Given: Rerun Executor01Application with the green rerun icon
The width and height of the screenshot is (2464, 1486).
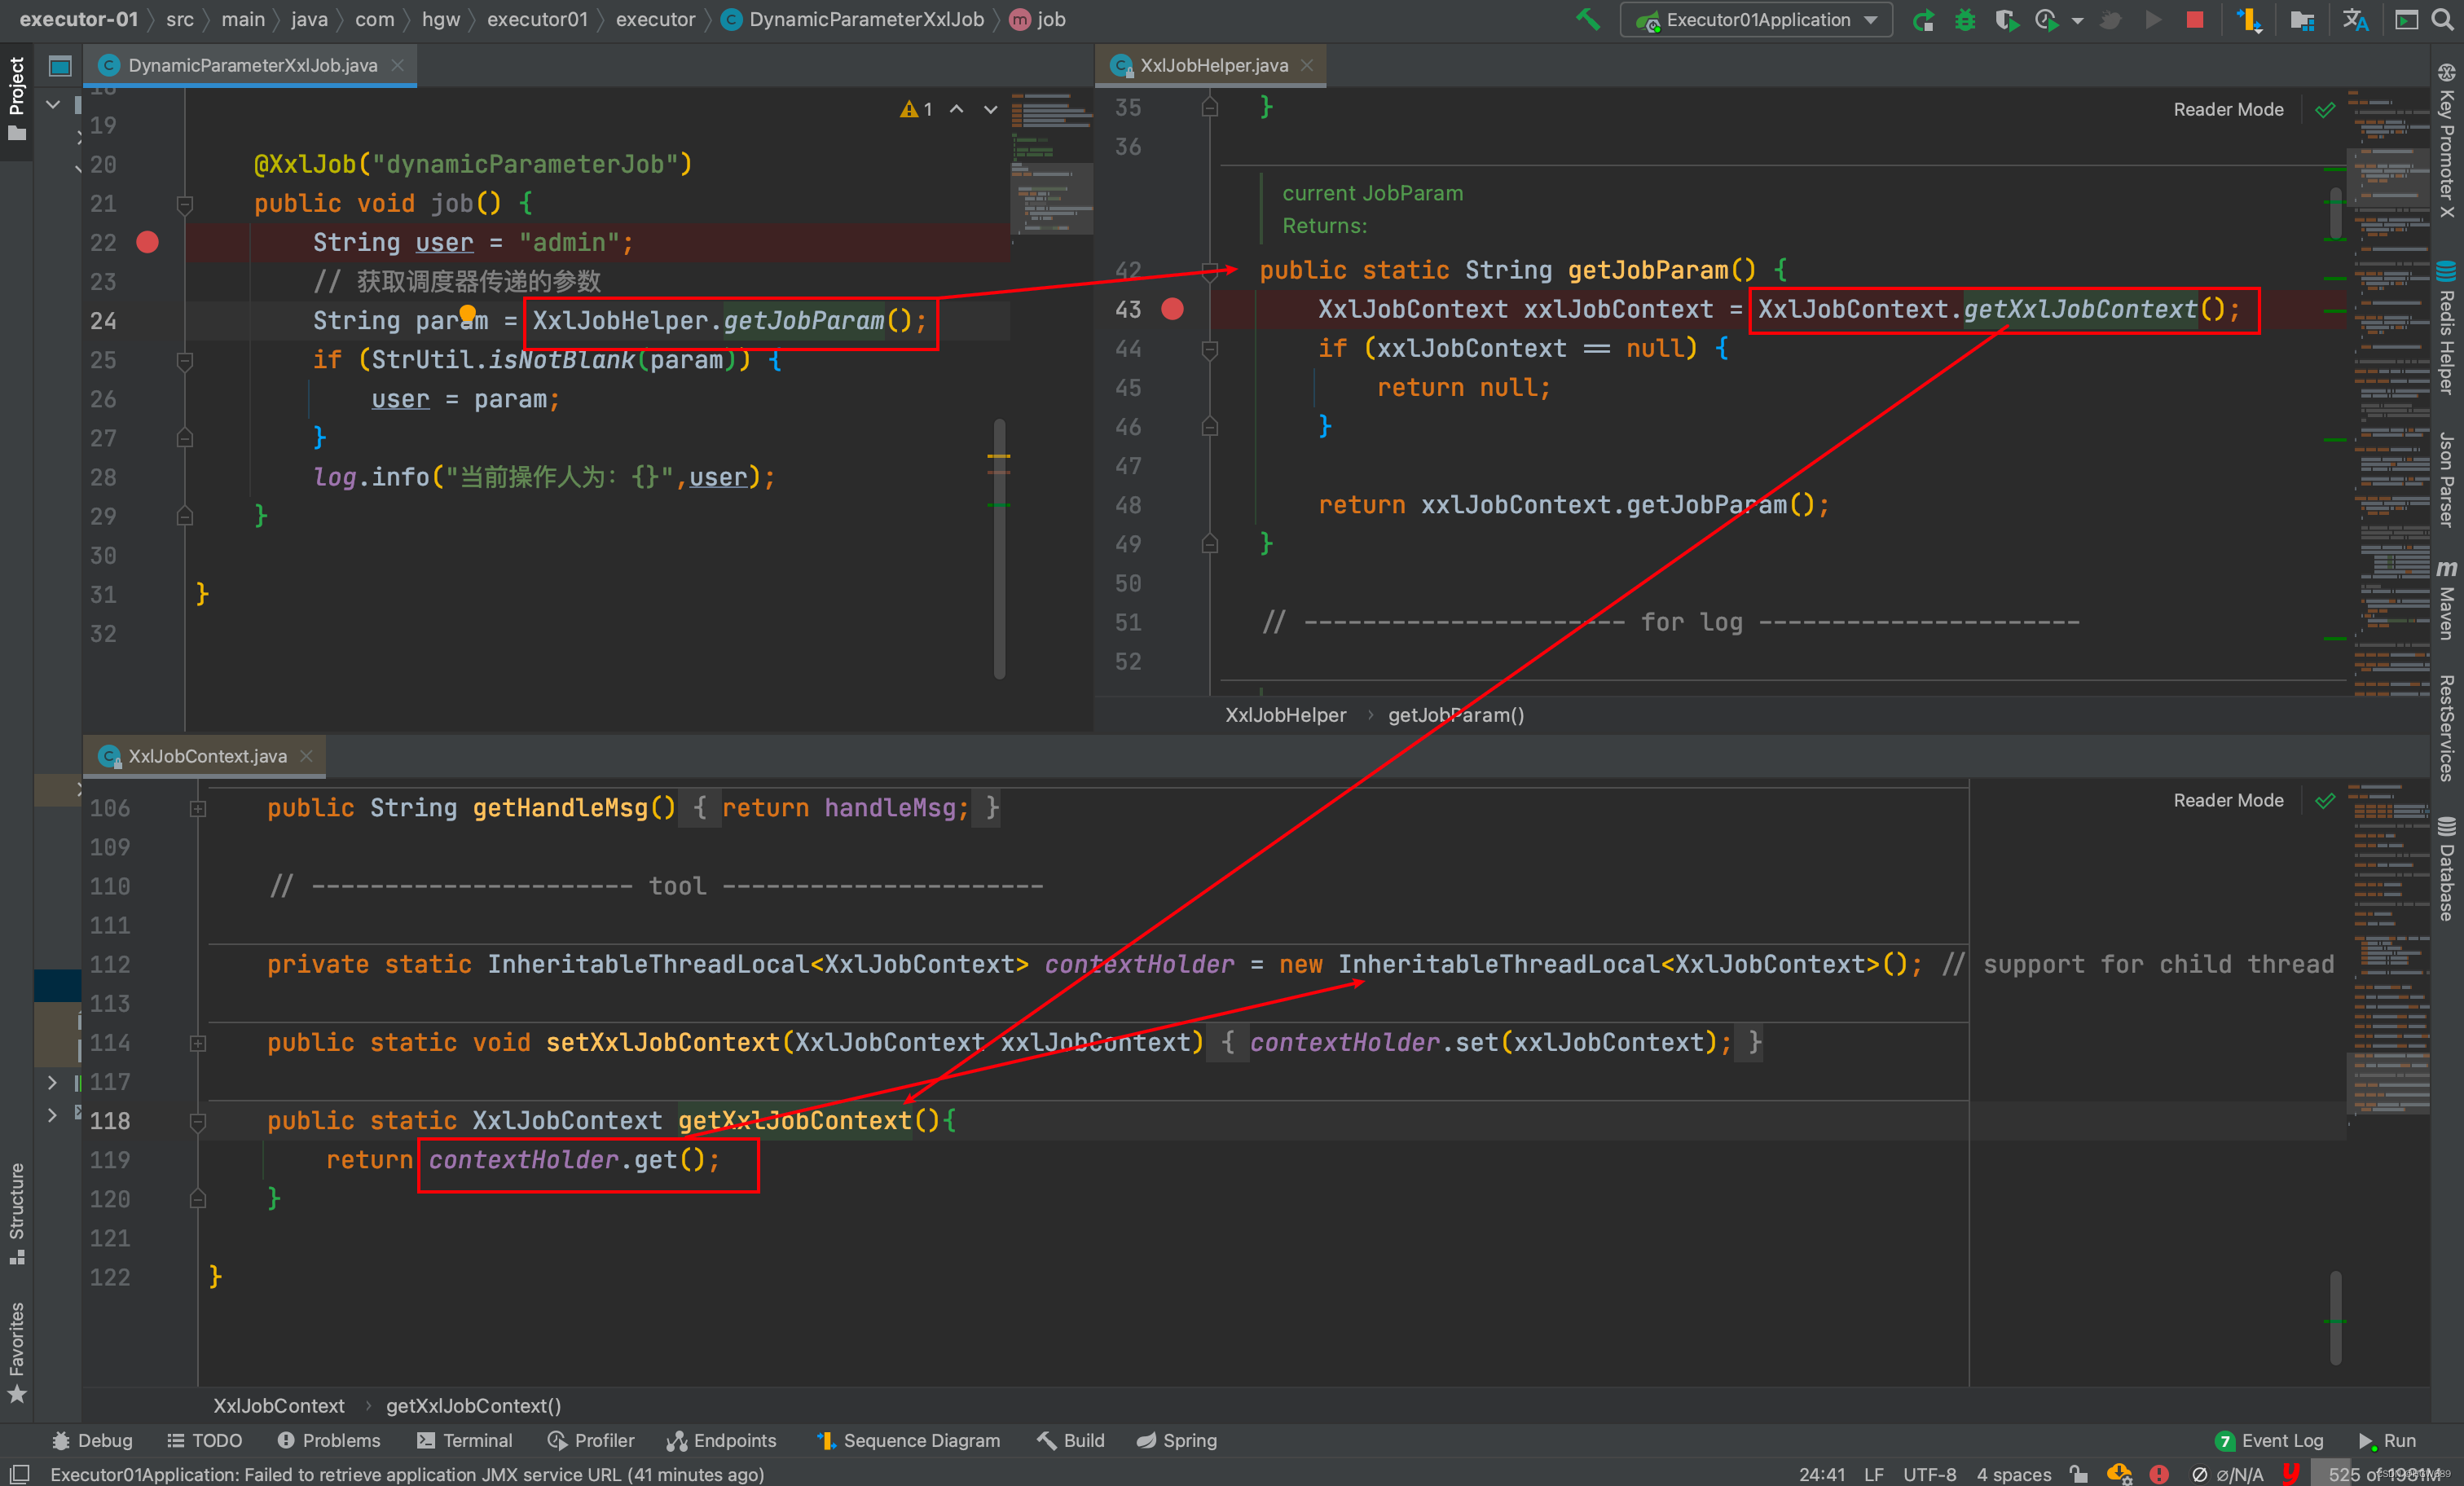Looking at the screenshot, I should pos(1923,20).
